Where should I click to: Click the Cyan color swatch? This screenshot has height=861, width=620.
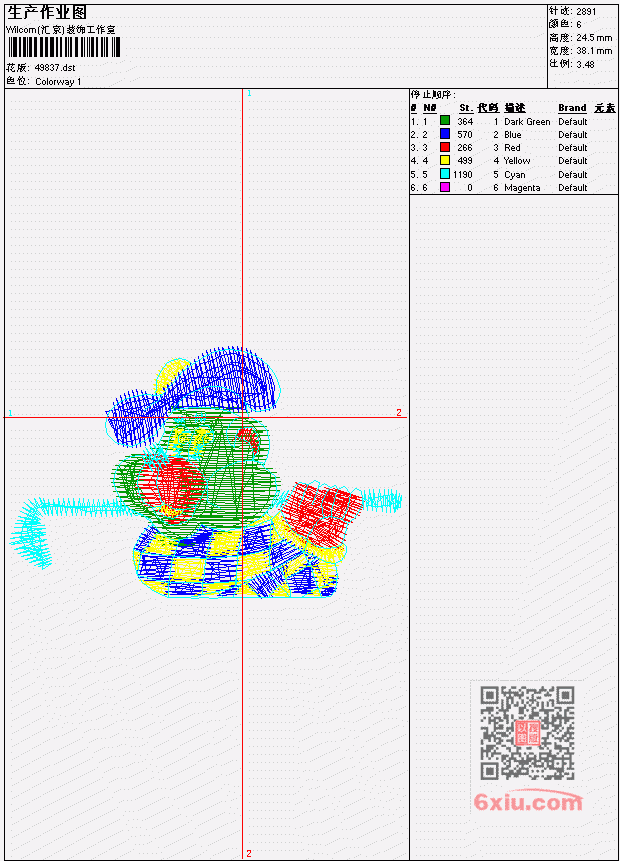click(x=445, y=174)
